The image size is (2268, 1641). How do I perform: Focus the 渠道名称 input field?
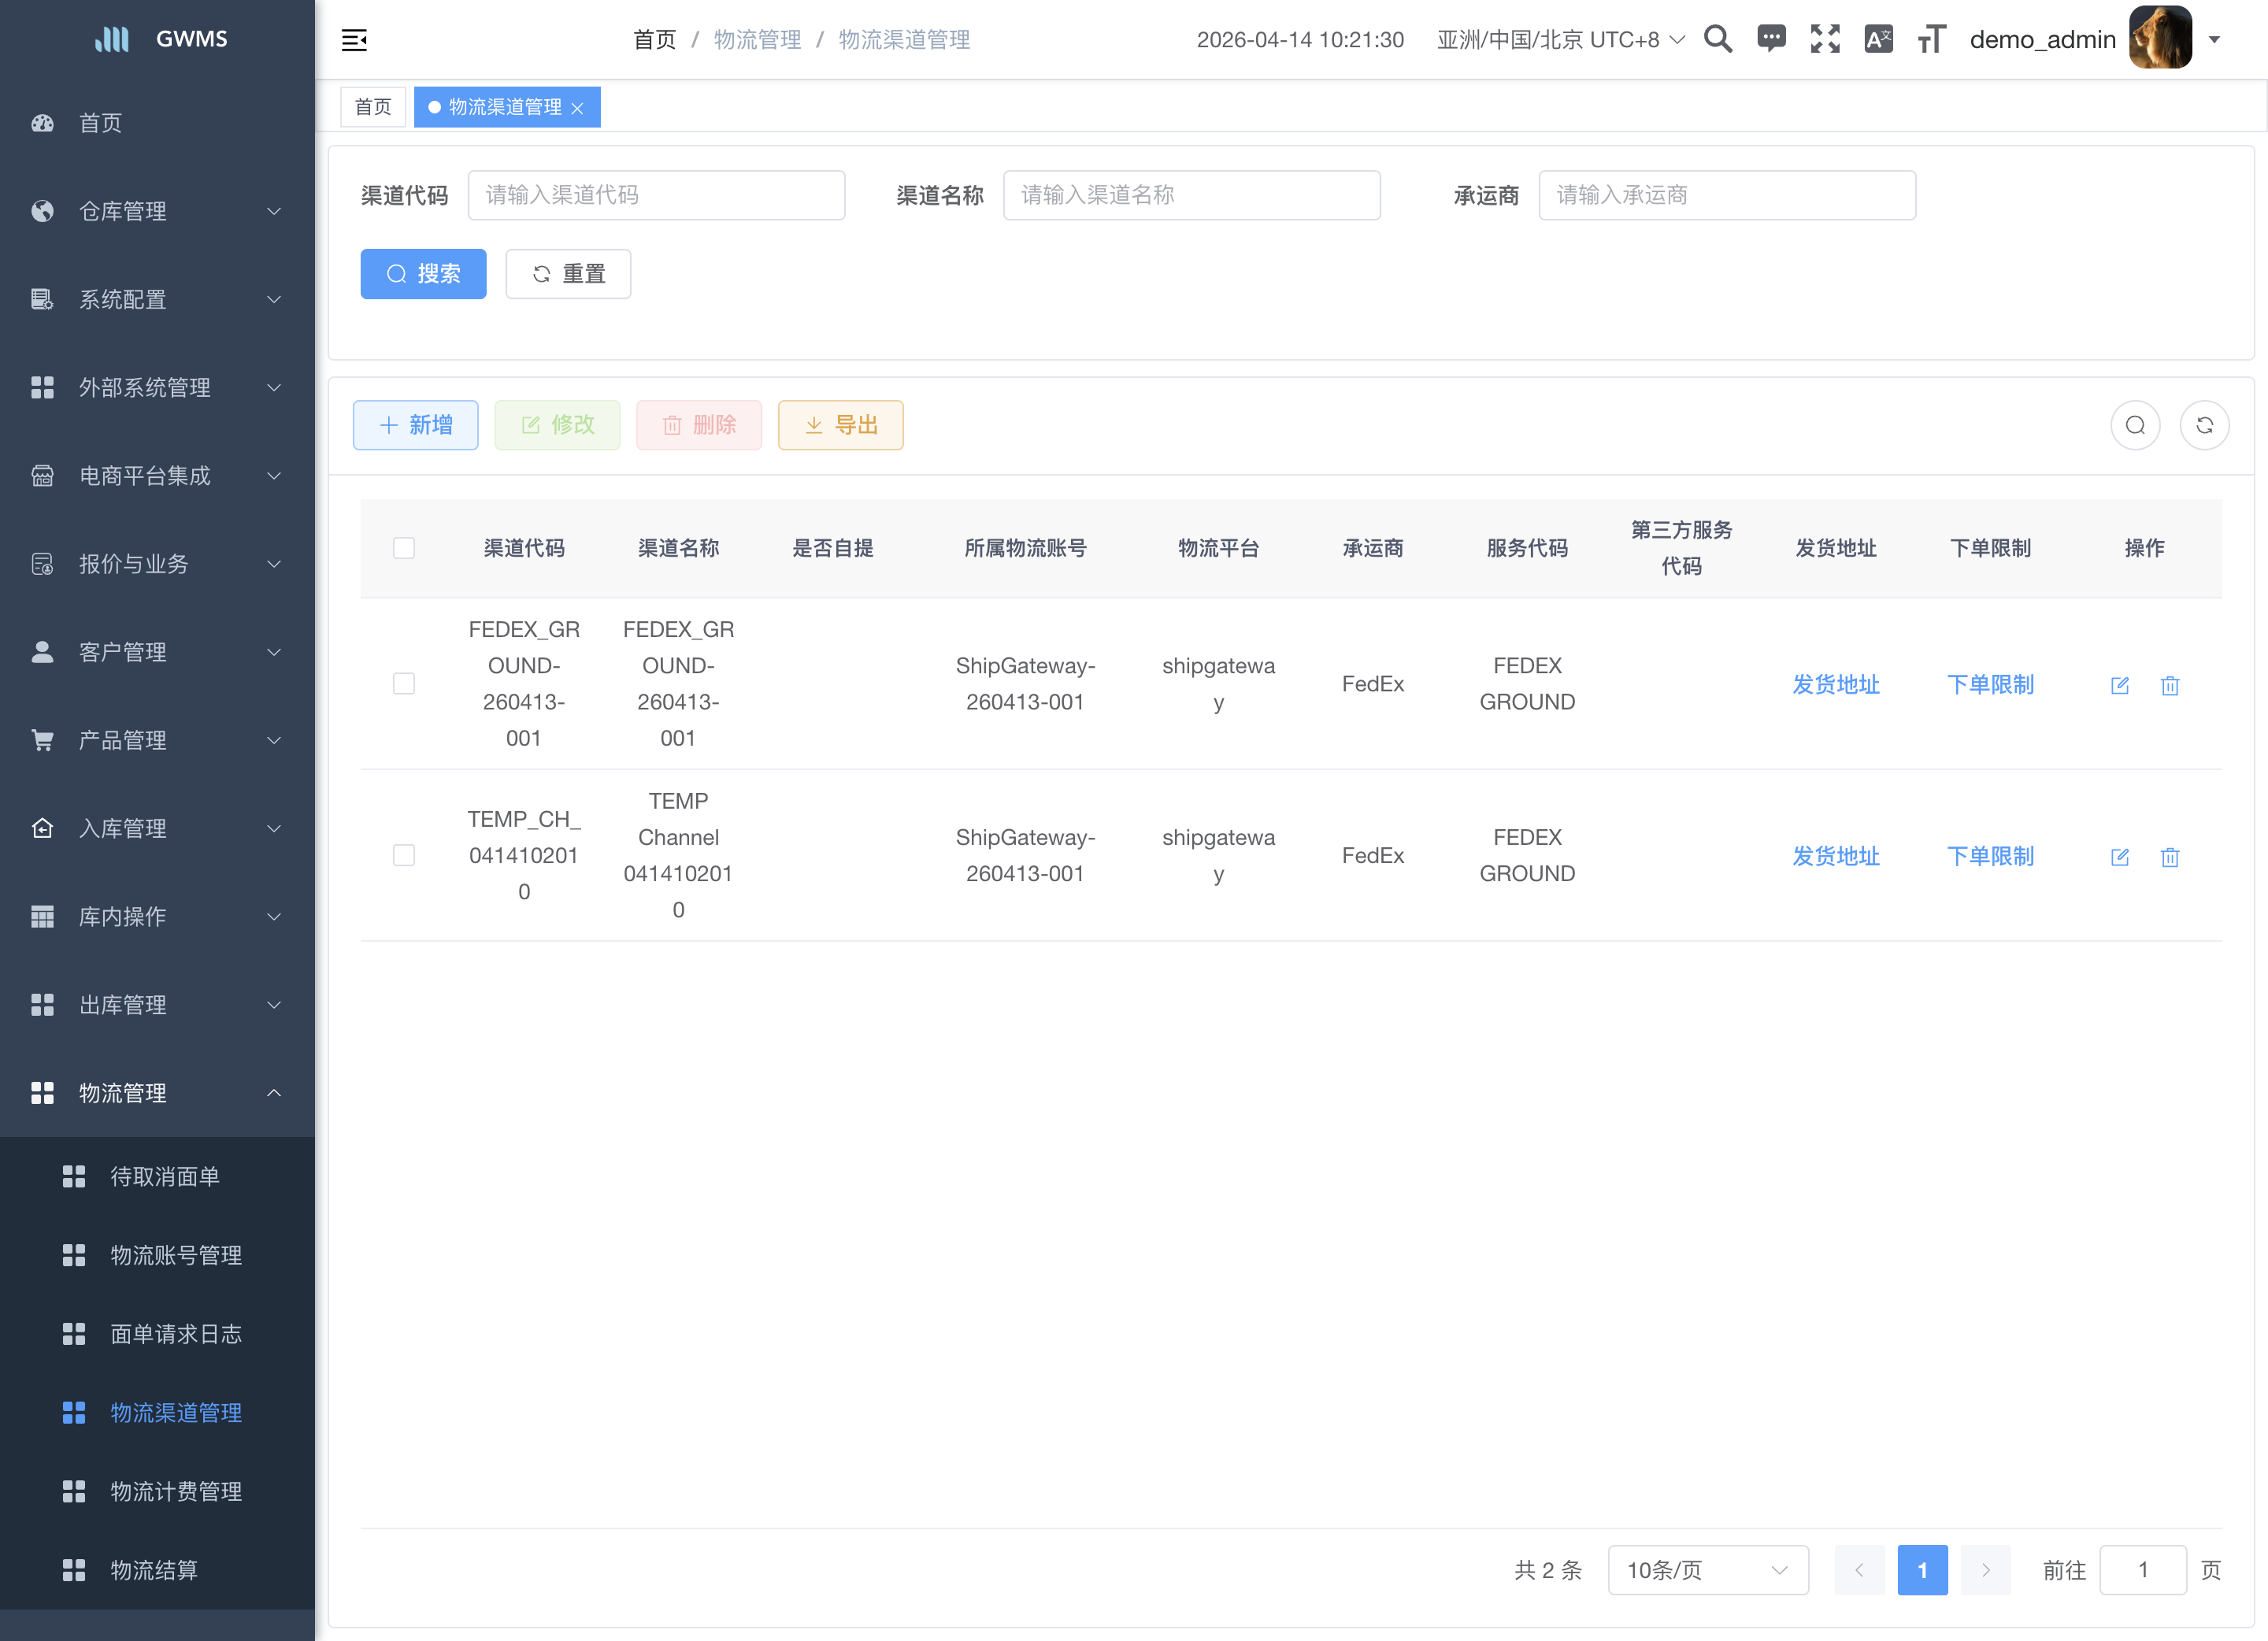[x=1192, y=195]
